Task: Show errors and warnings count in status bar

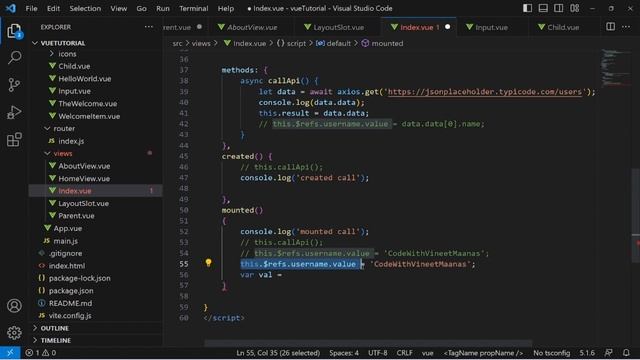Action: [x=40, y=353]
